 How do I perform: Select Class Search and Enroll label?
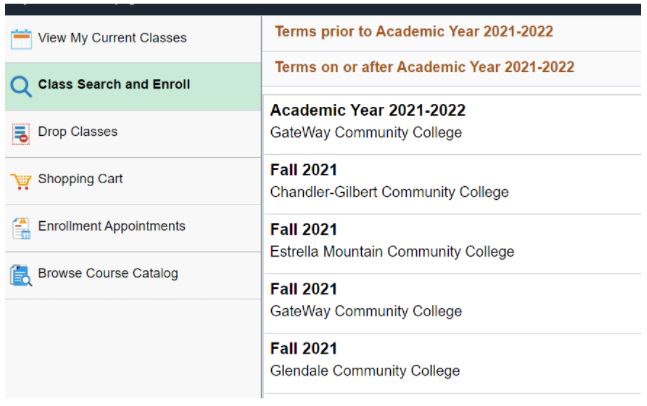pos(114,84)
